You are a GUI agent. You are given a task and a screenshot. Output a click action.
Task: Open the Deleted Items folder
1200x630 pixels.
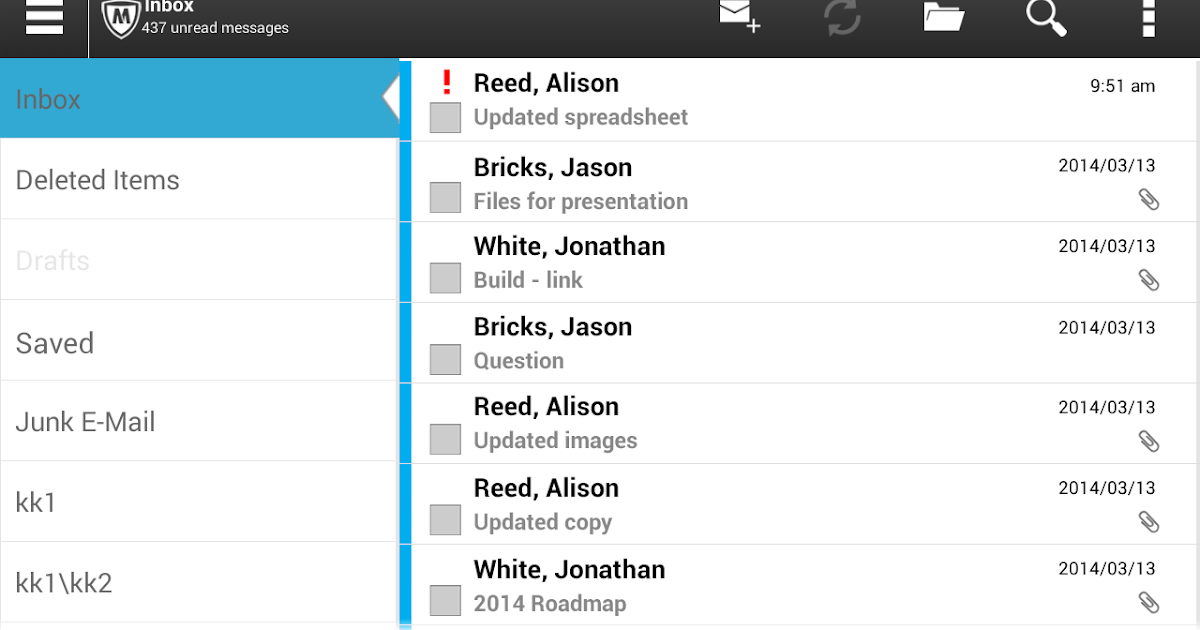click(x=98, y=180)
